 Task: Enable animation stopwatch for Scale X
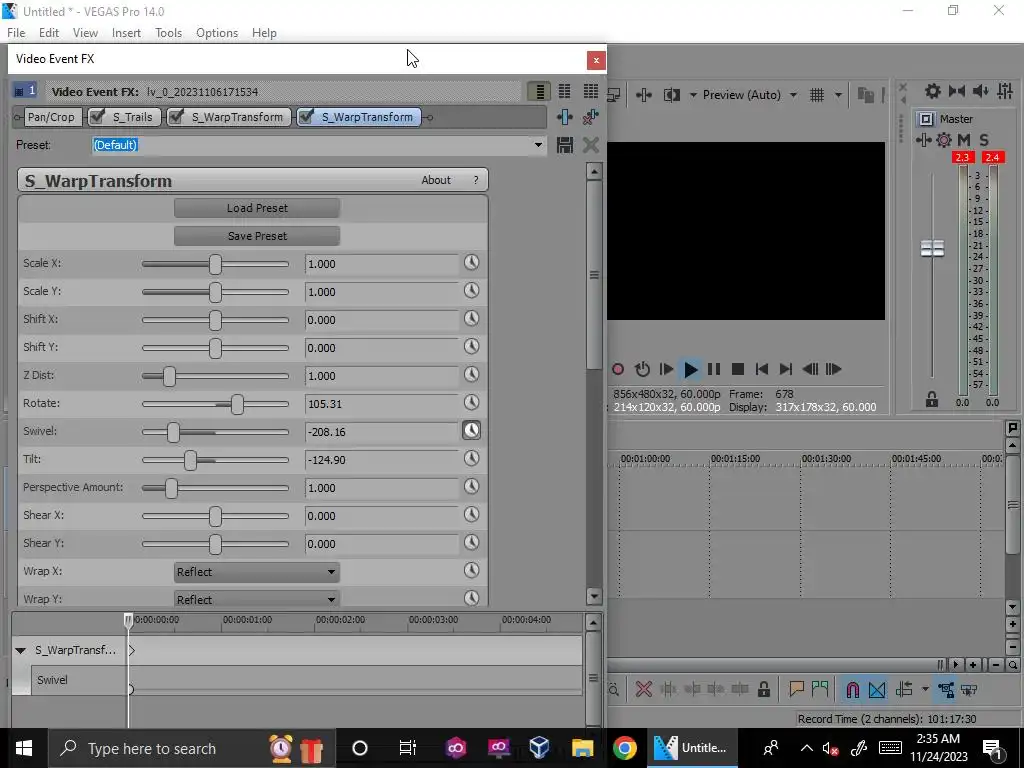tap(472, 263)
